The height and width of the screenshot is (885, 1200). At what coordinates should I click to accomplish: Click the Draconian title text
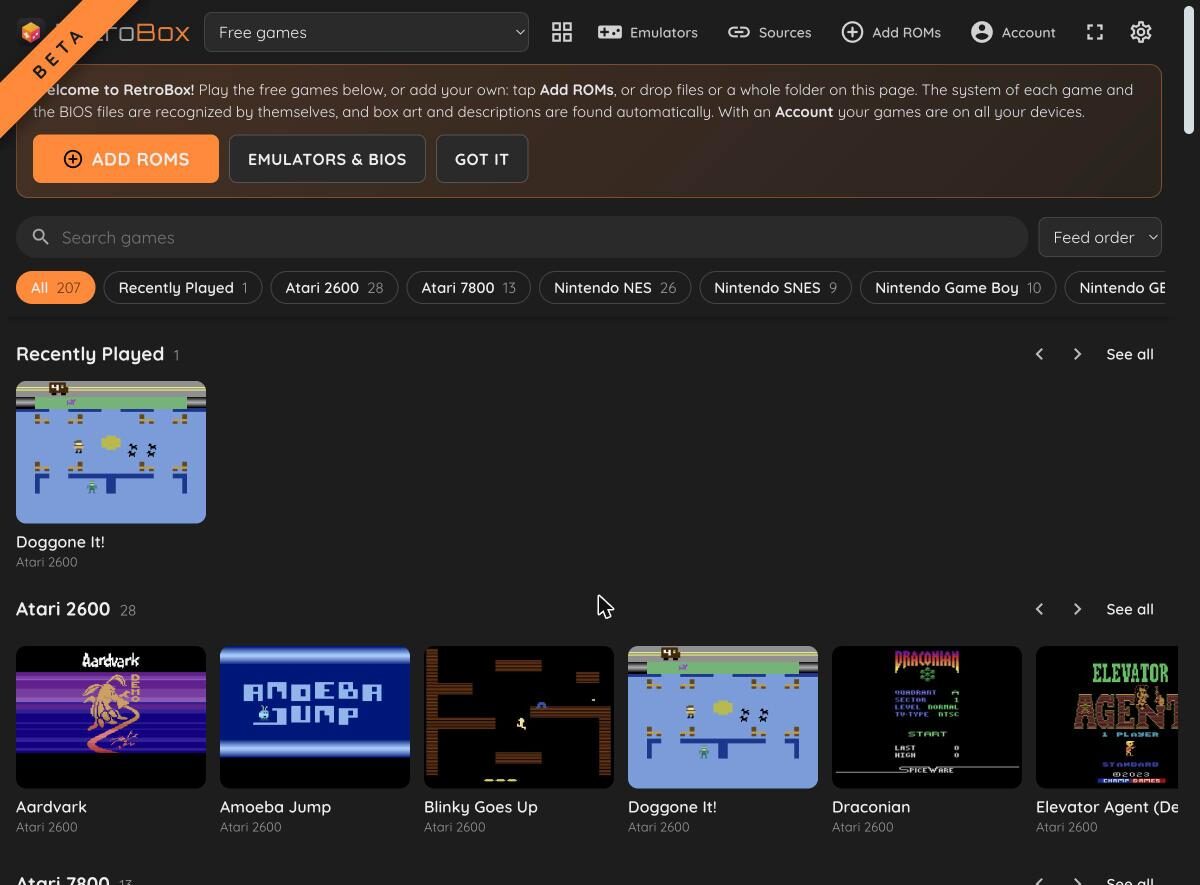(871, 807)
